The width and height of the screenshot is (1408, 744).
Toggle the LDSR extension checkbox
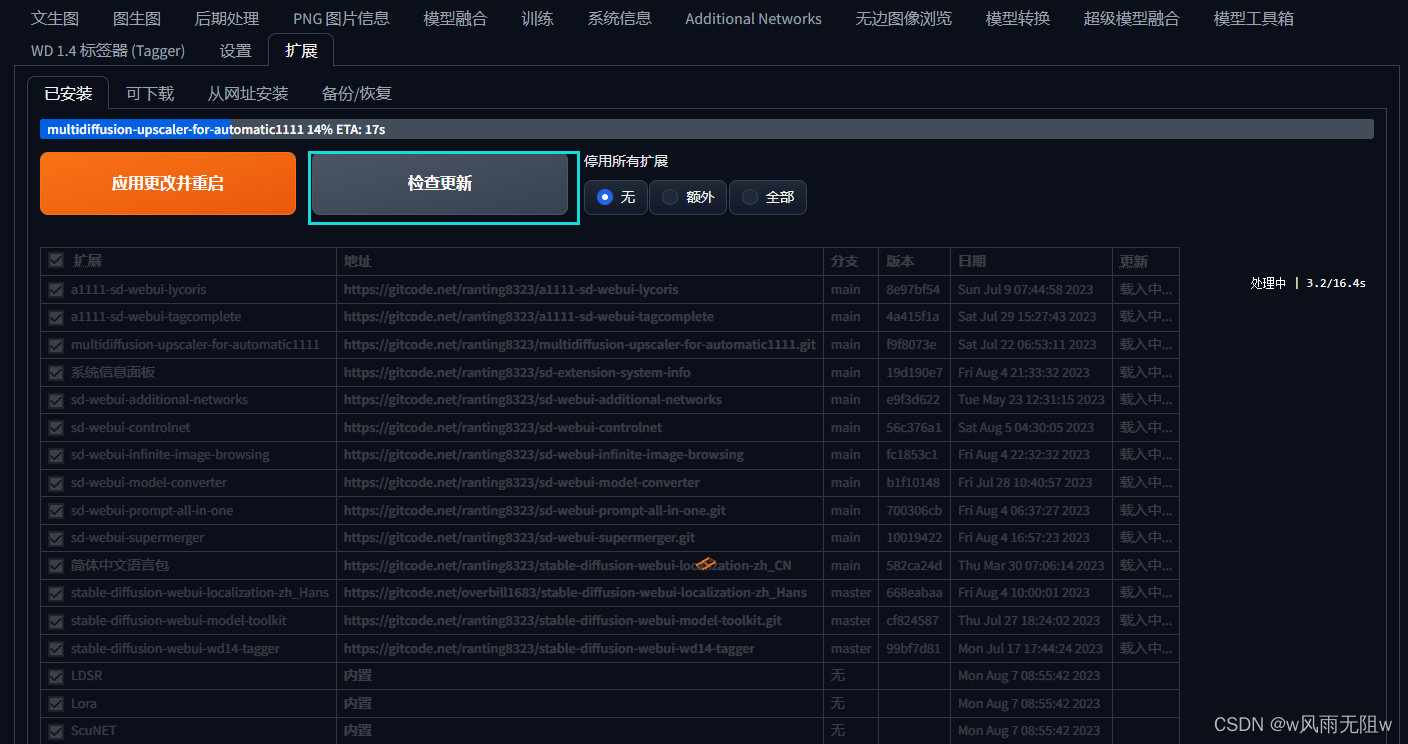coord(56,675)
